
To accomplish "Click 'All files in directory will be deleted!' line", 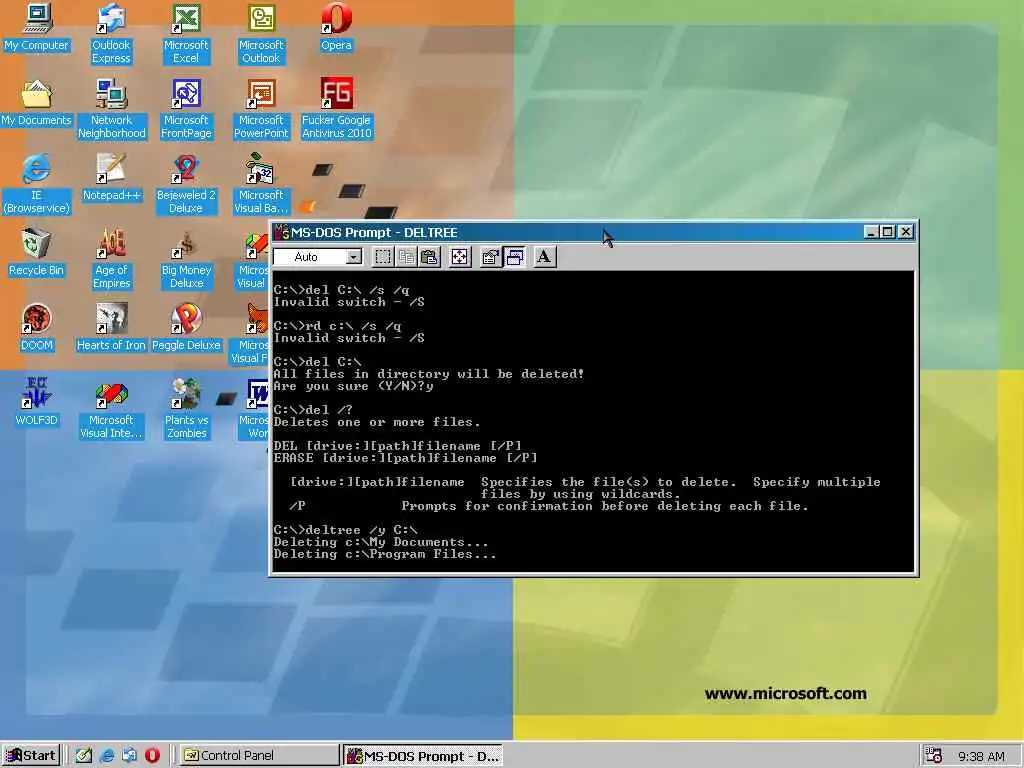I will 428,374.
